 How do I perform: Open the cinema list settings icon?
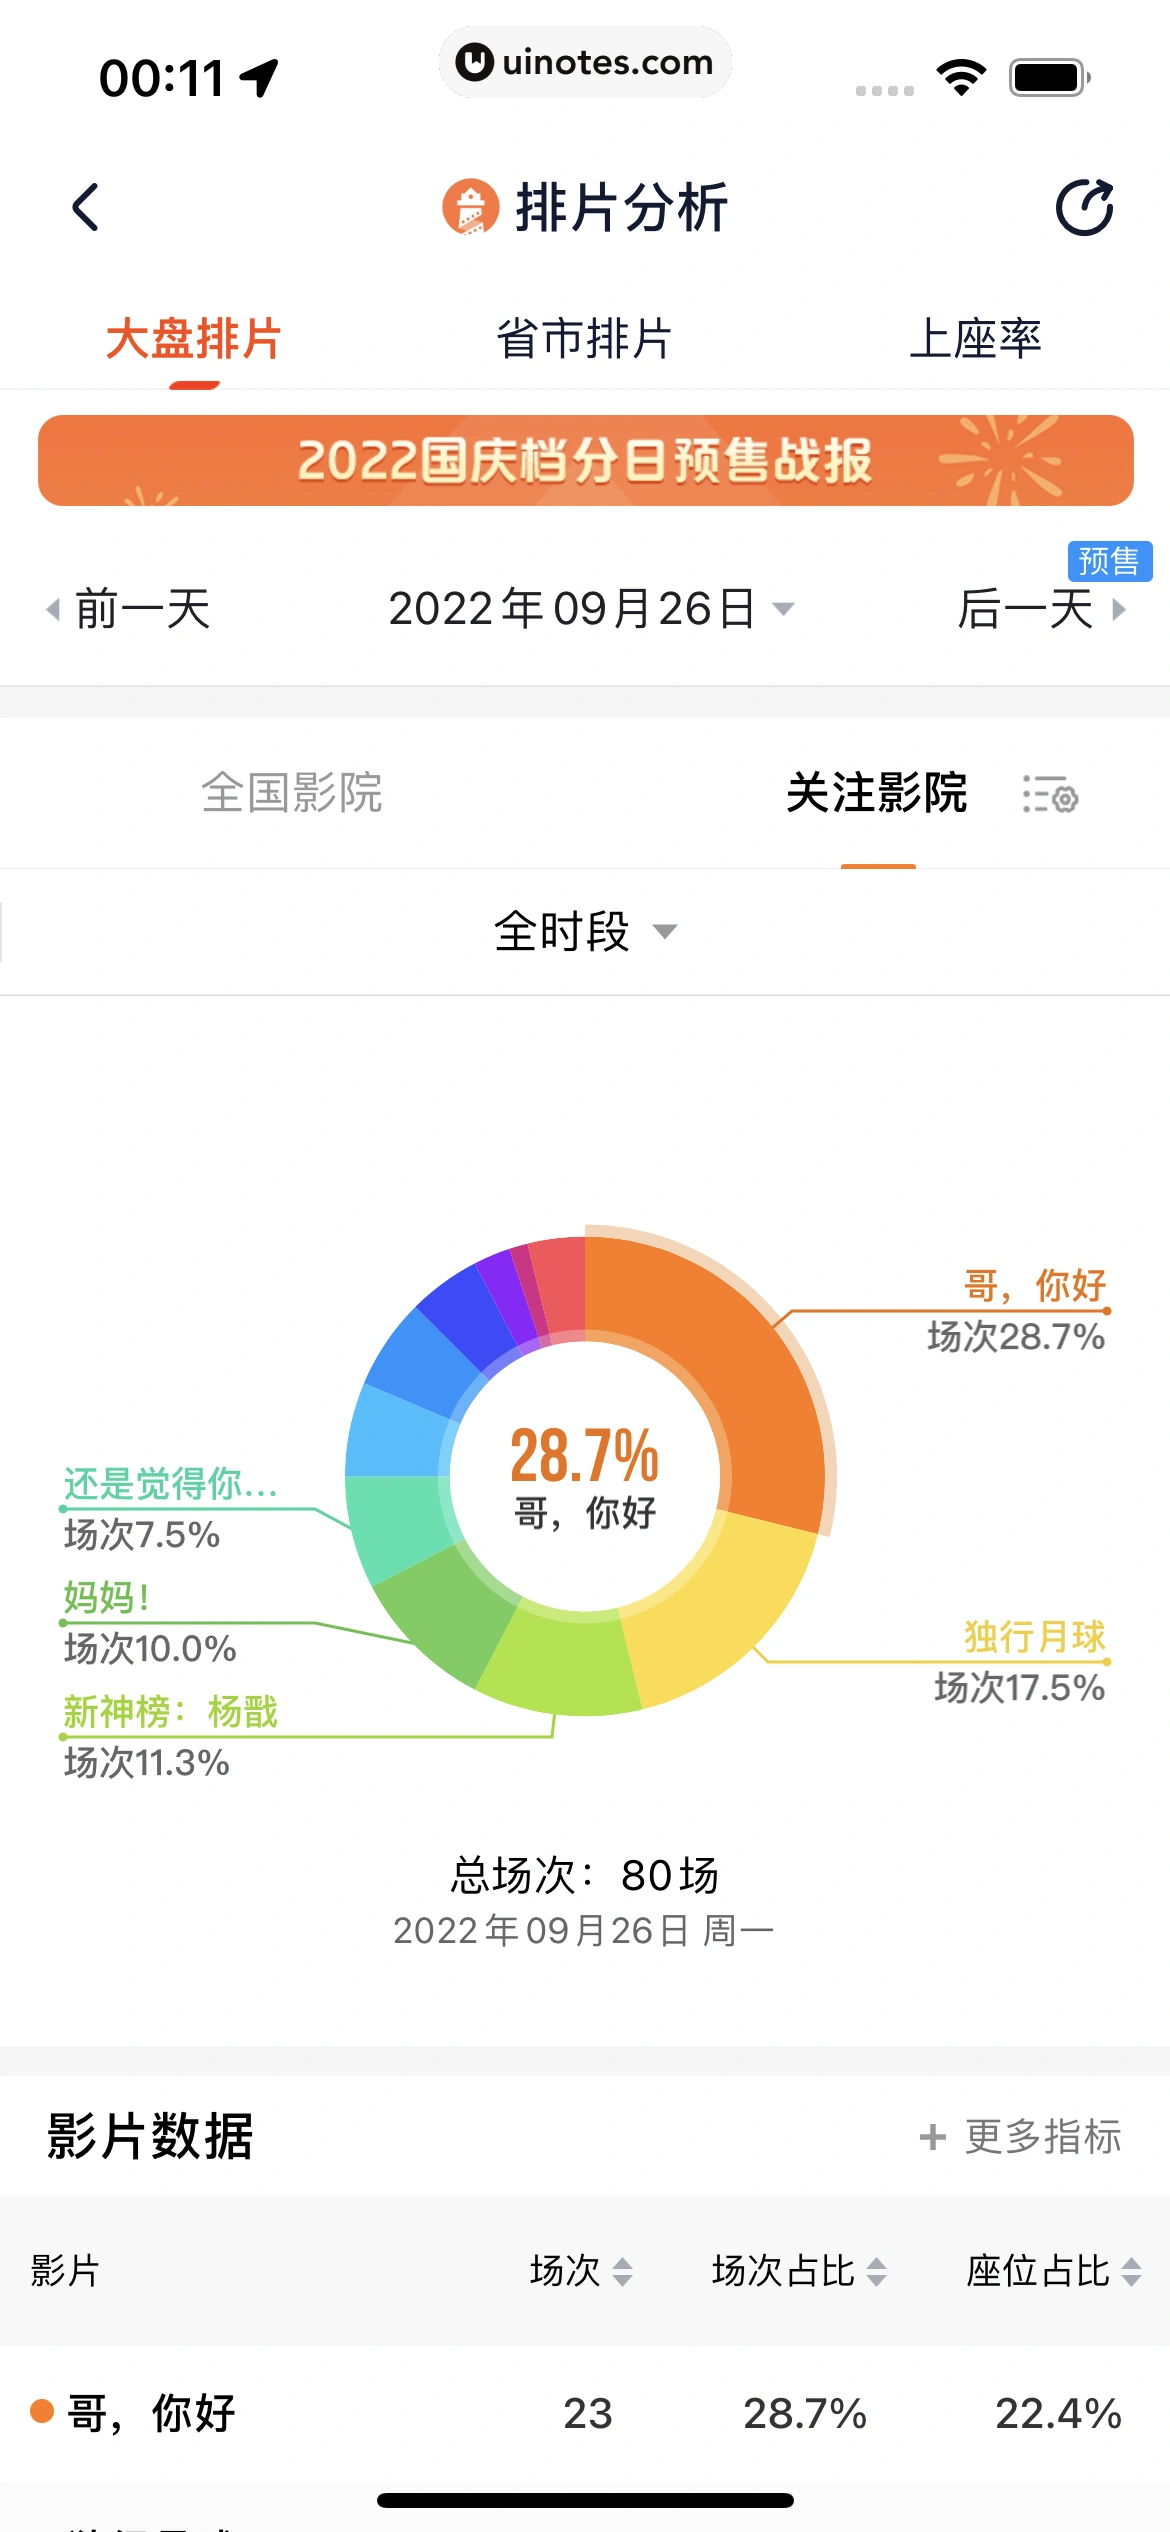[x=1050, y=794]
